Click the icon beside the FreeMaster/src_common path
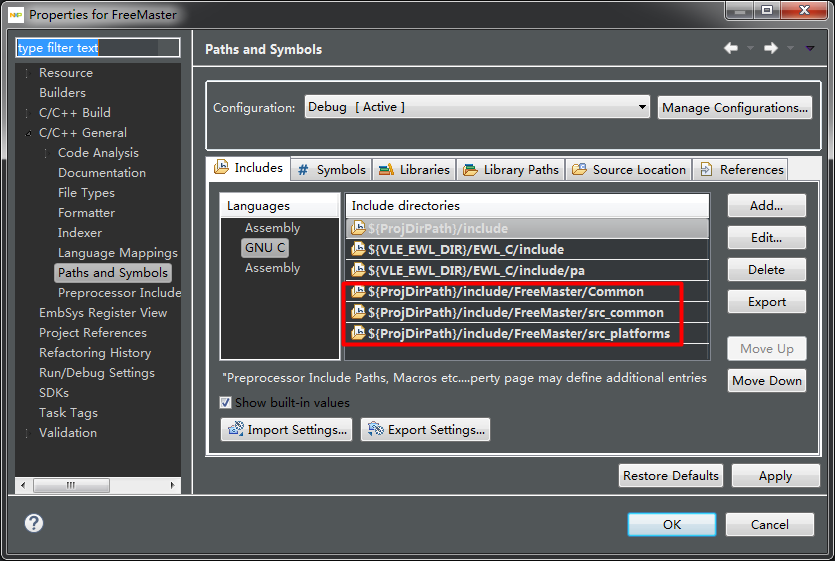This screenshot has width=835, height=561. coord(358,312)
